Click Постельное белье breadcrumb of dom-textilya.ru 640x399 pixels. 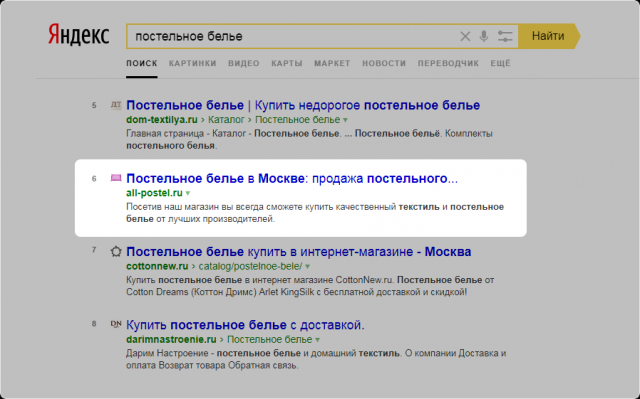pos(298,120)
